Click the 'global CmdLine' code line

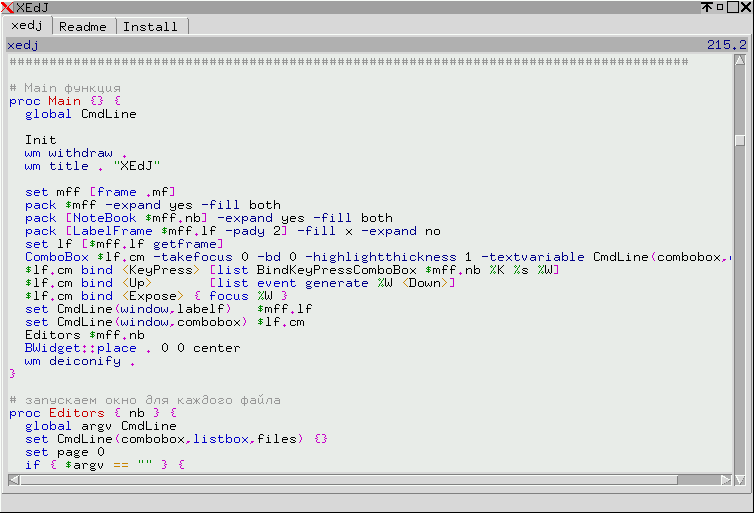point(80,114)
